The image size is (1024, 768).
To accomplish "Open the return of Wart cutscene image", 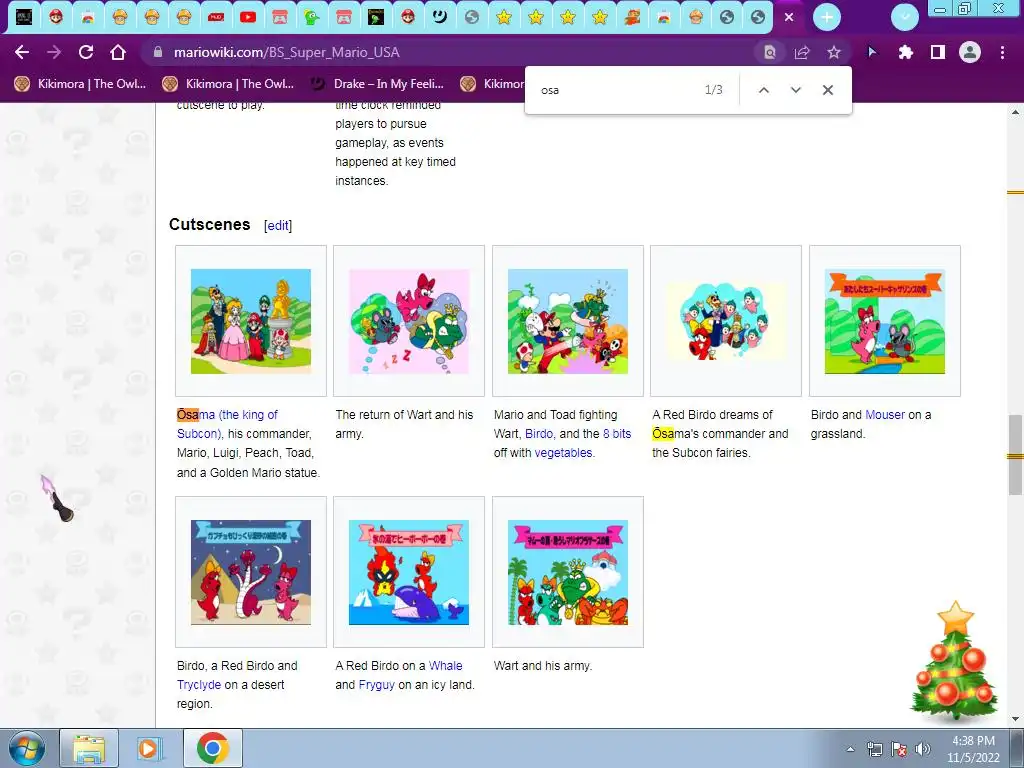I will 409,321.
